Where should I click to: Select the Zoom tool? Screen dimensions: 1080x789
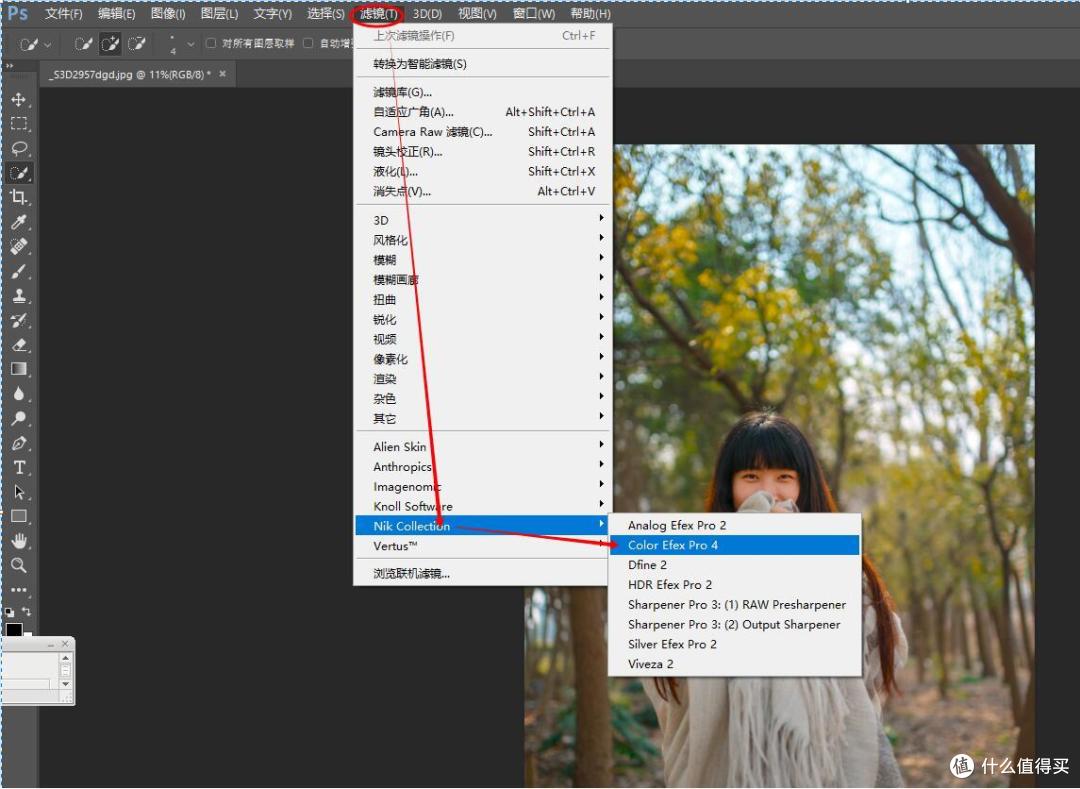click(19, 565)
